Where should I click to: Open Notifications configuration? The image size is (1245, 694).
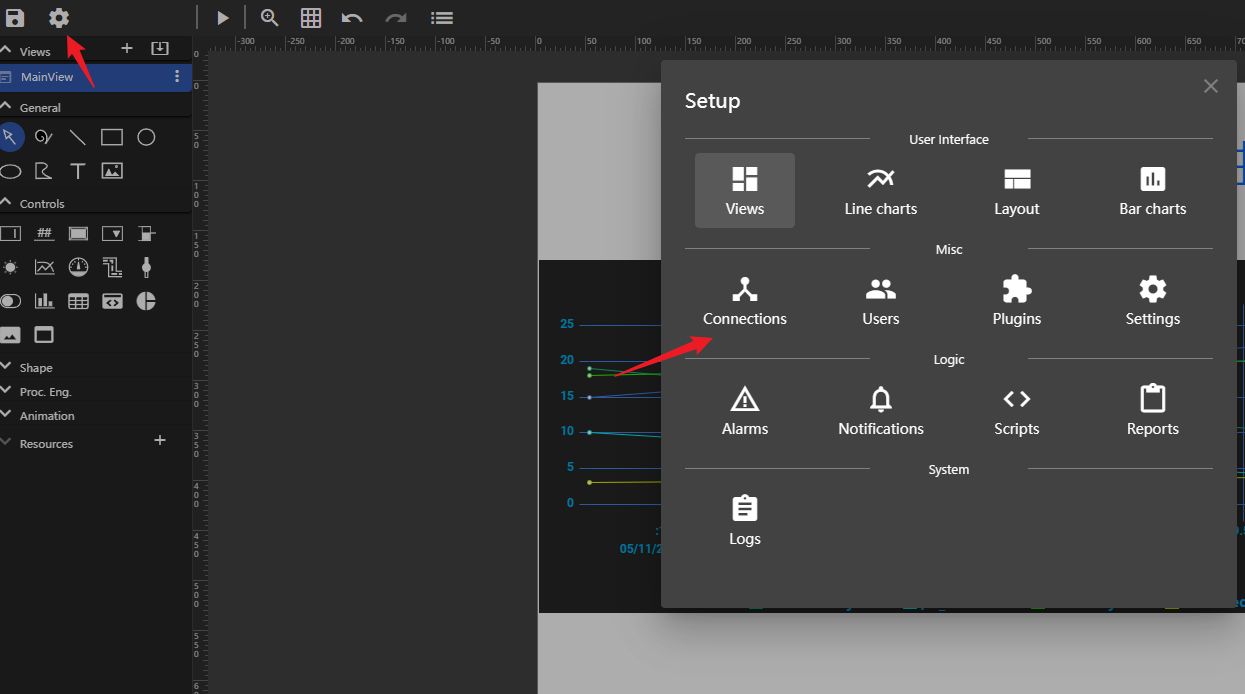[x=881, y=410]
